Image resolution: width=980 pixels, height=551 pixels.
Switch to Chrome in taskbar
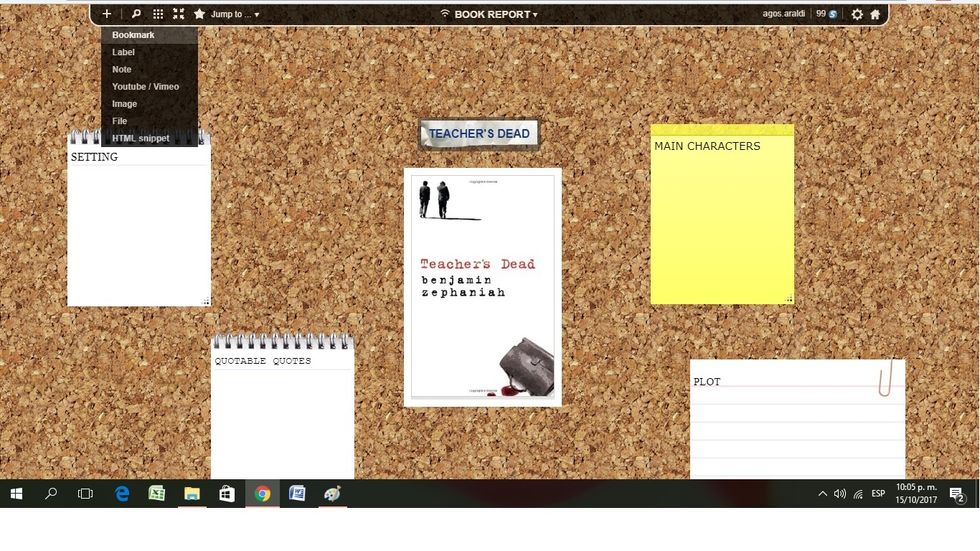point(262,494)
